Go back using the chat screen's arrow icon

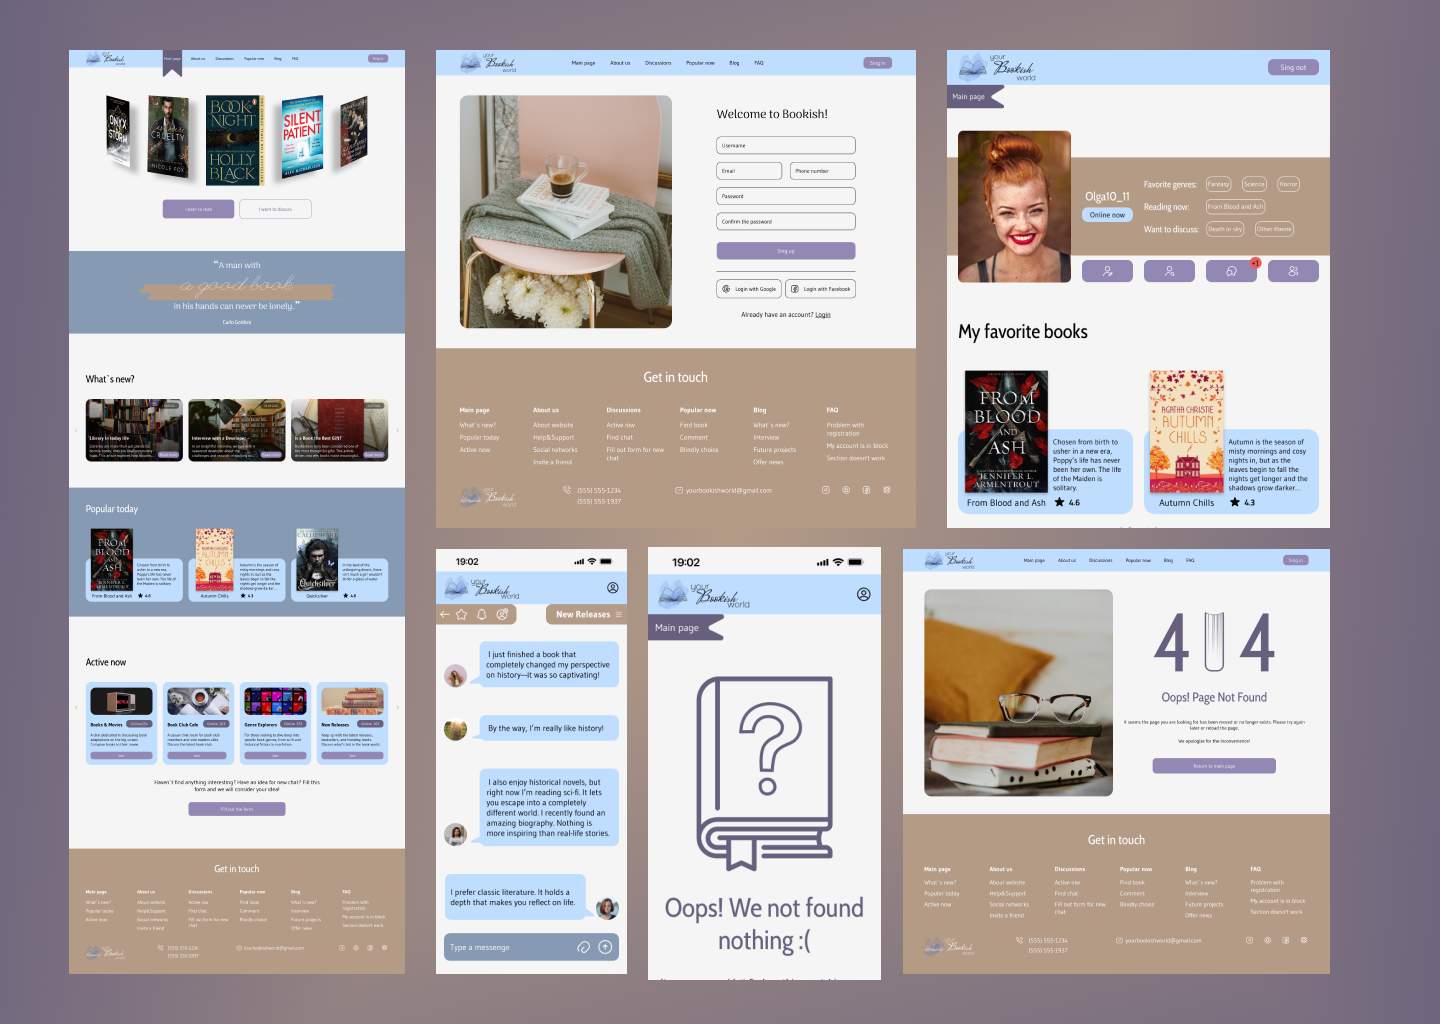coord(445,614)
